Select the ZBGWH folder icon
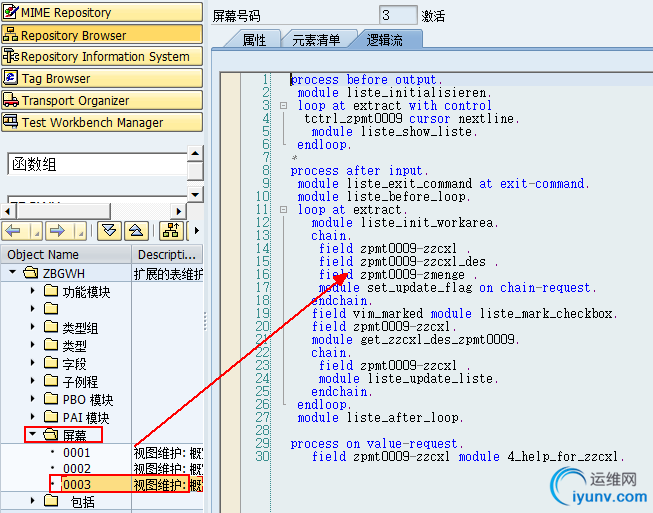The image size is (653, 513). 31,273
